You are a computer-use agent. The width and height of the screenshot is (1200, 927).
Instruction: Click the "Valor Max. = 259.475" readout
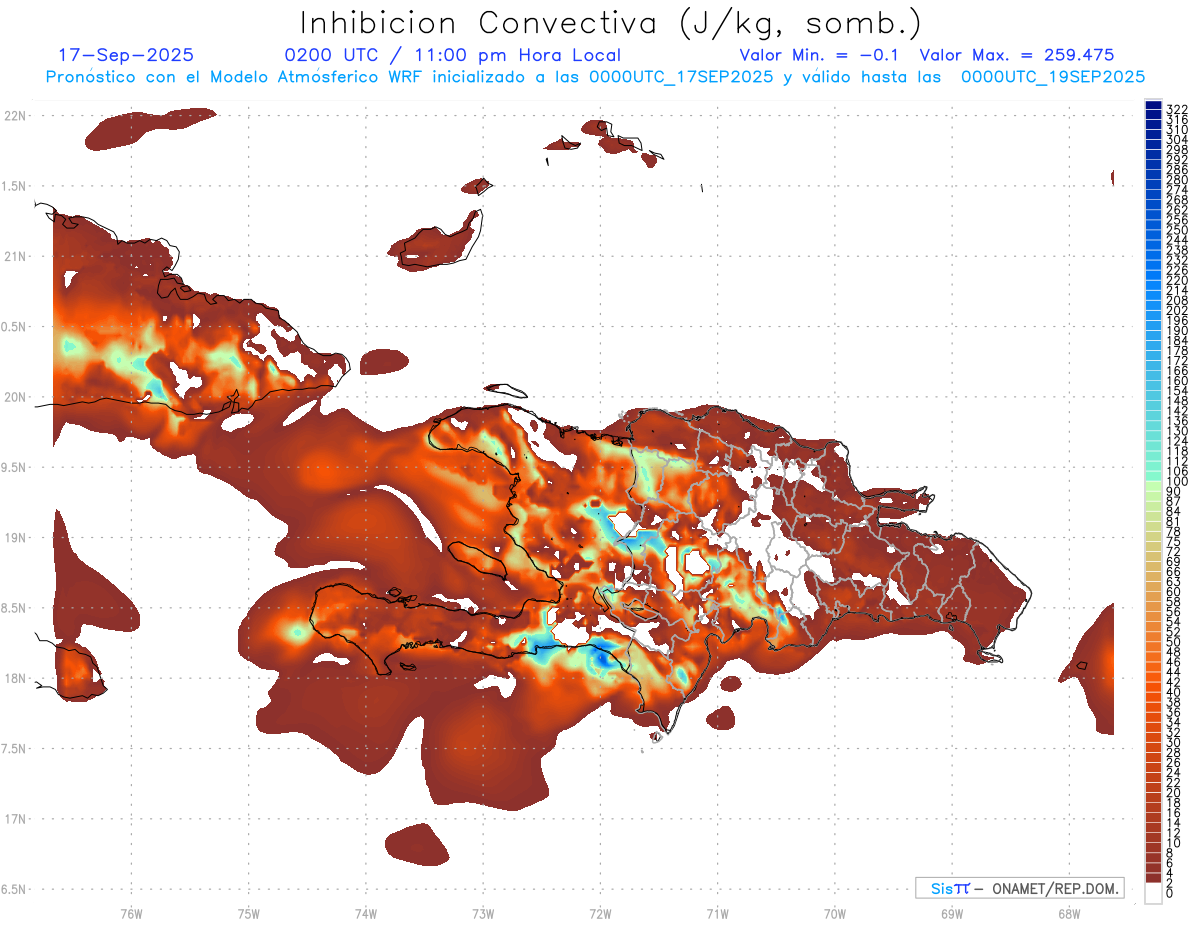[1016, 56]
